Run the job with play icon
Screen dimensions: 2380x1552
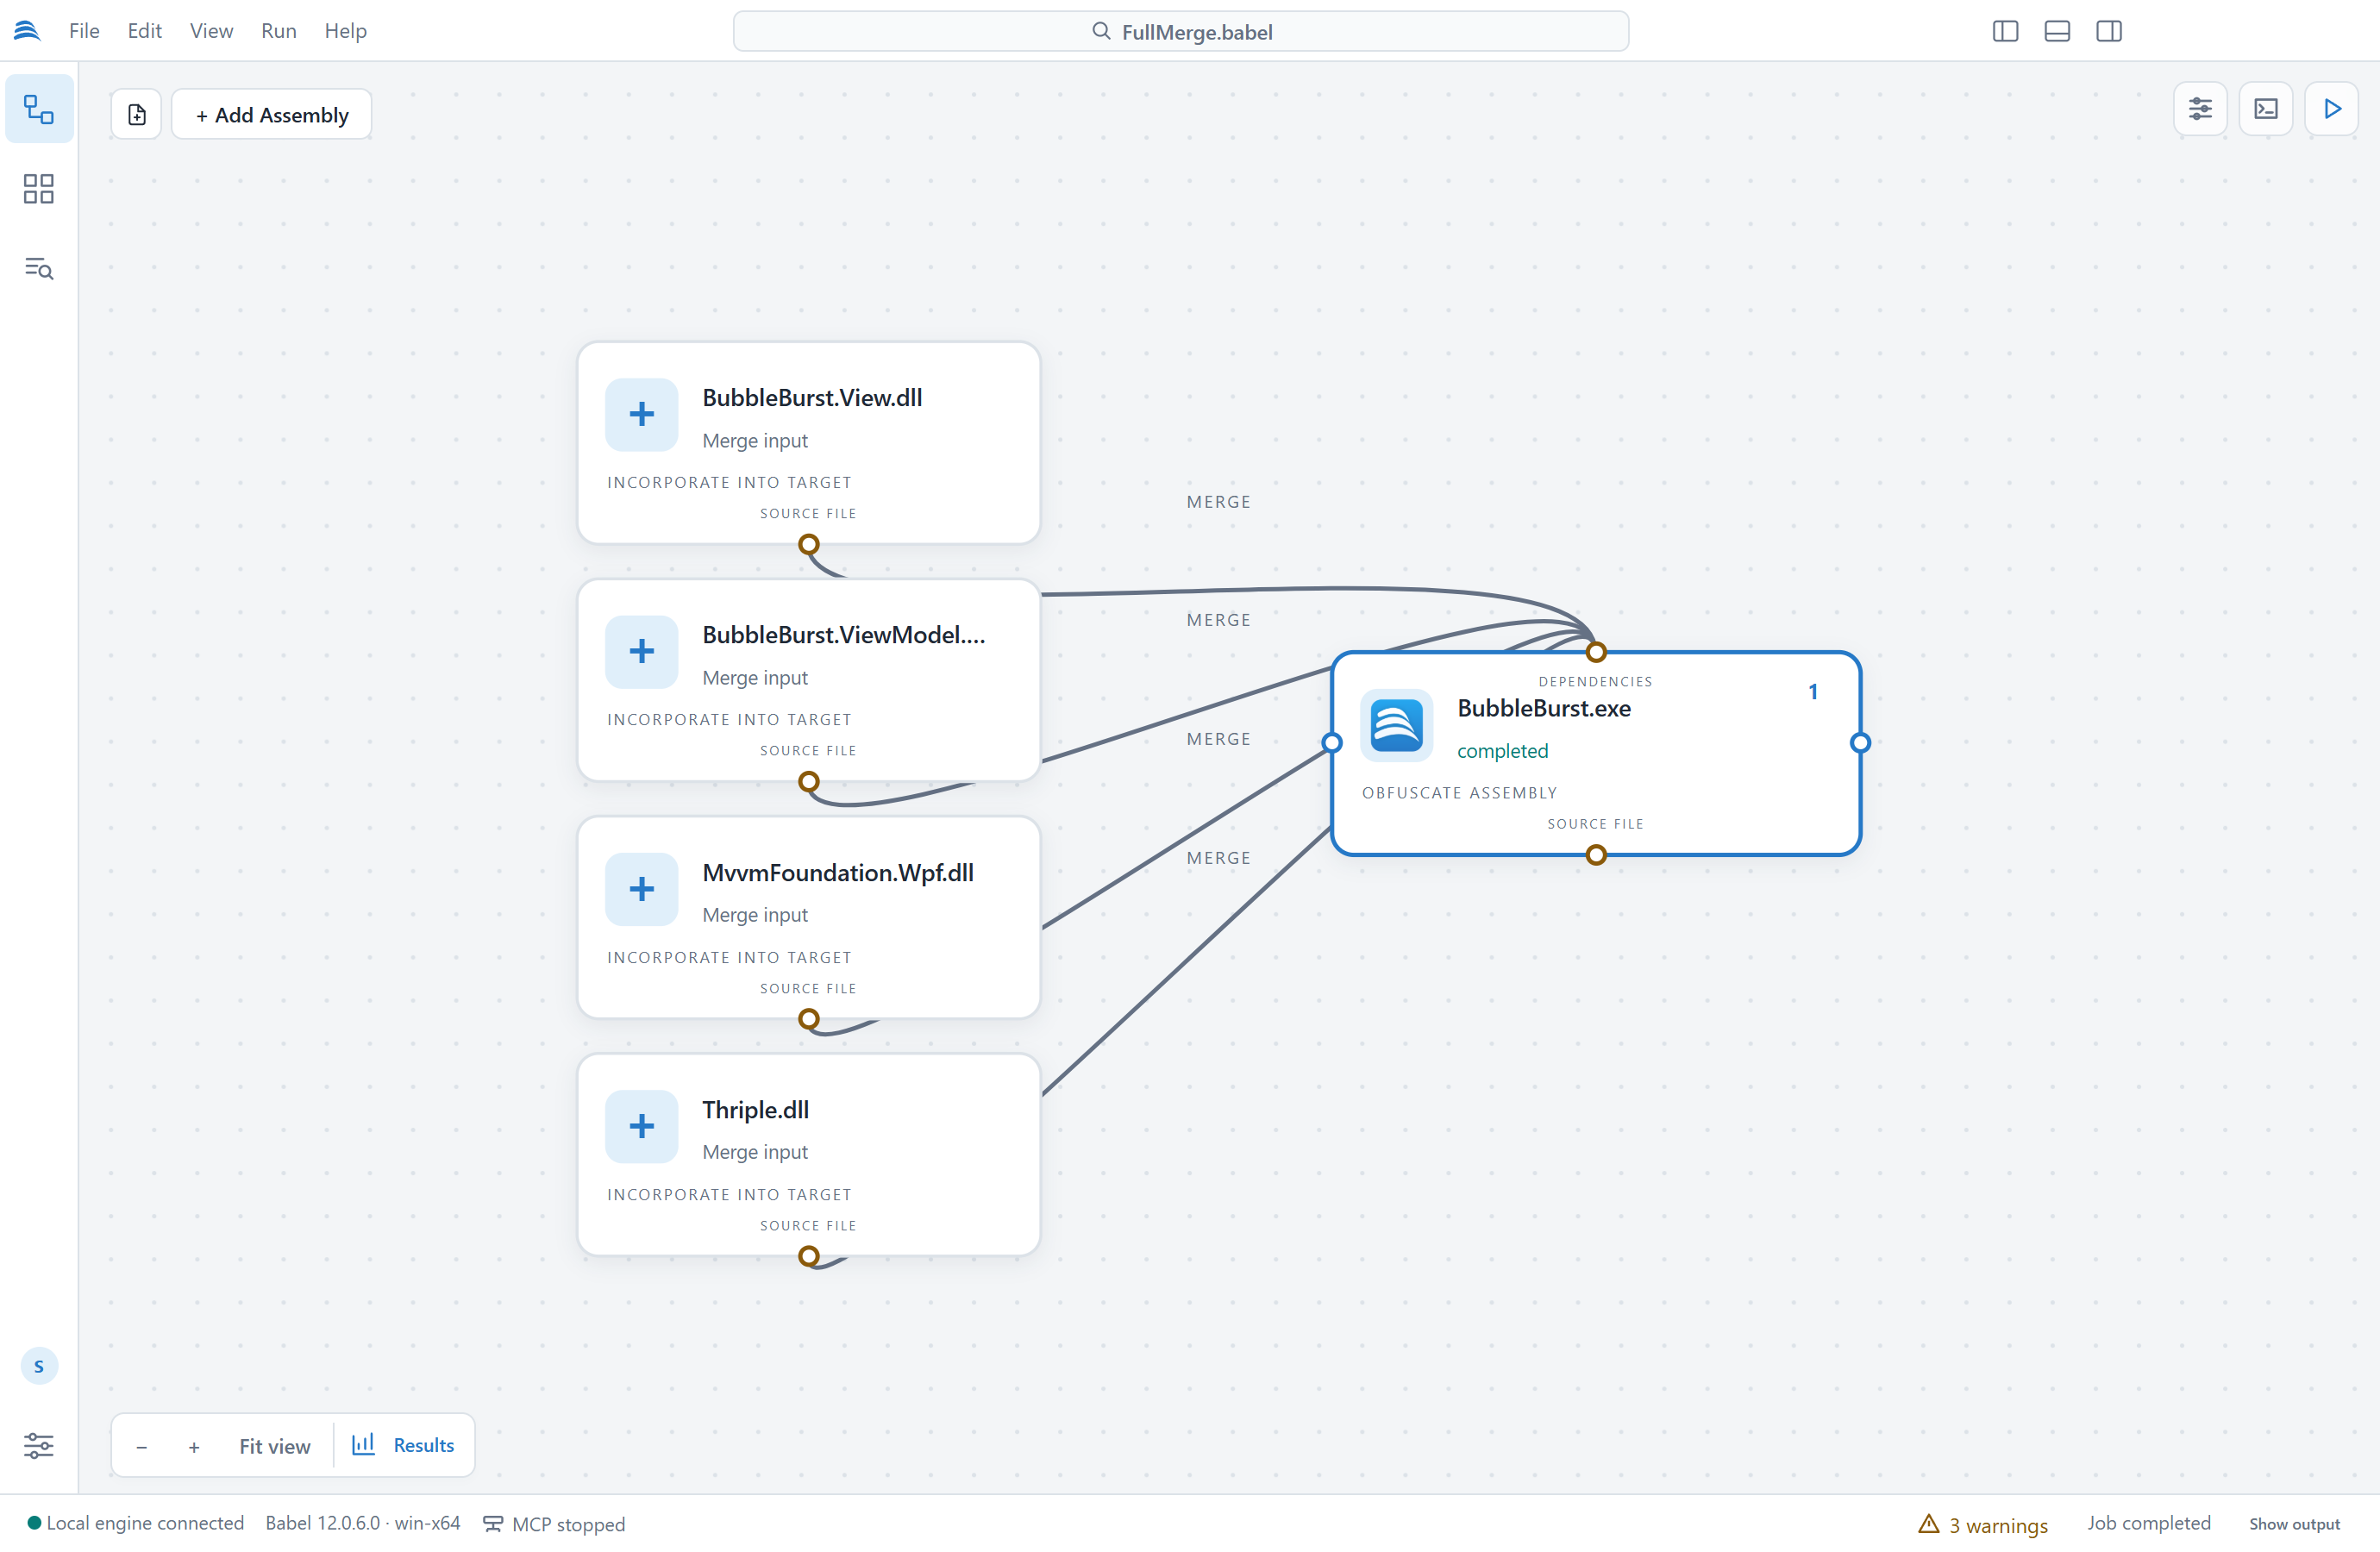(2332, 109)
